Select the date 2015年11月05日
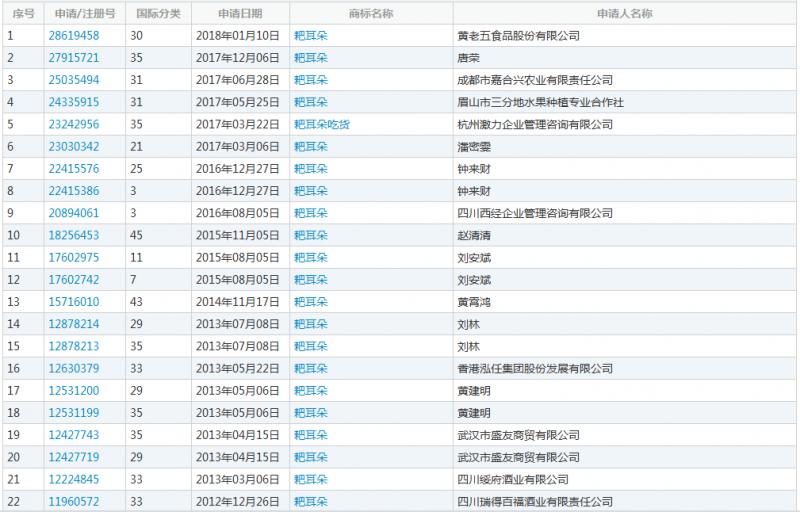800x512 pixels. coord(238,235)
